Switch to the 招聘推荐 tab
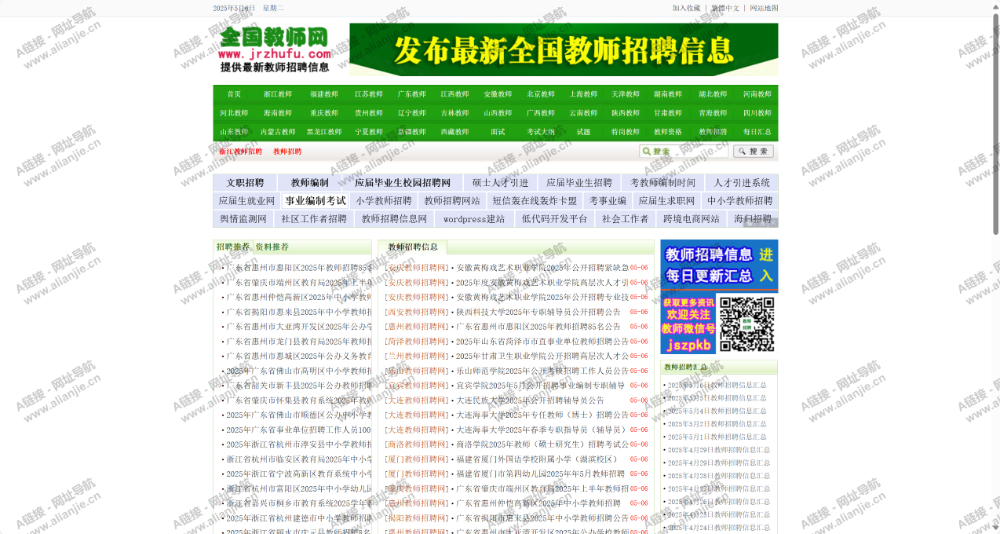 233,247
